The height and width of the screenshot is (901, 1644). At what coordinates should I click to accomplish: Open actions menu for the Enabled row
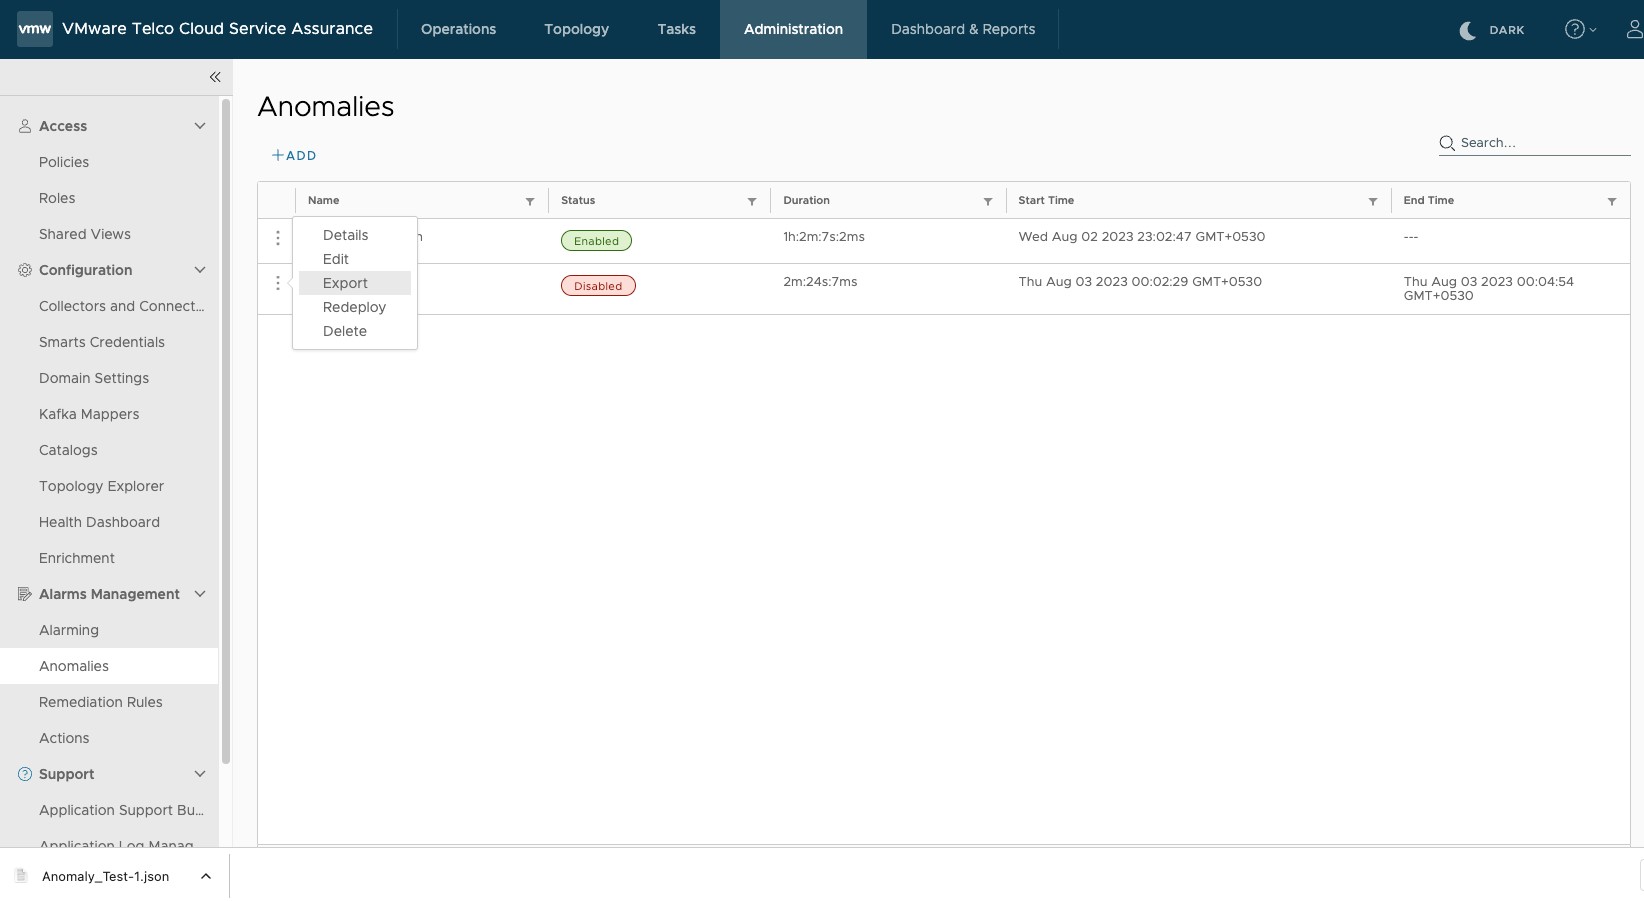click(x=278, y=238)
